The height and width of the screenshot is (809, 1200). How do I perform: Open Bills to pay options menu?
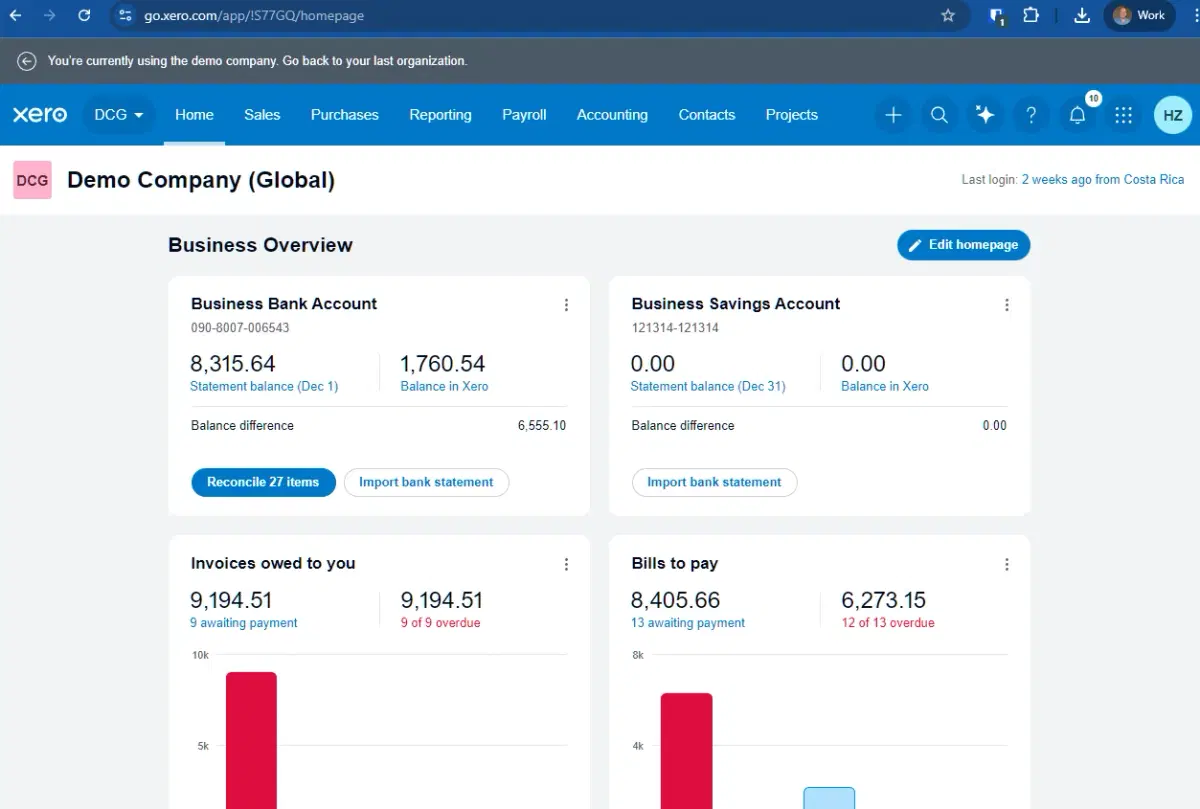1006,564
